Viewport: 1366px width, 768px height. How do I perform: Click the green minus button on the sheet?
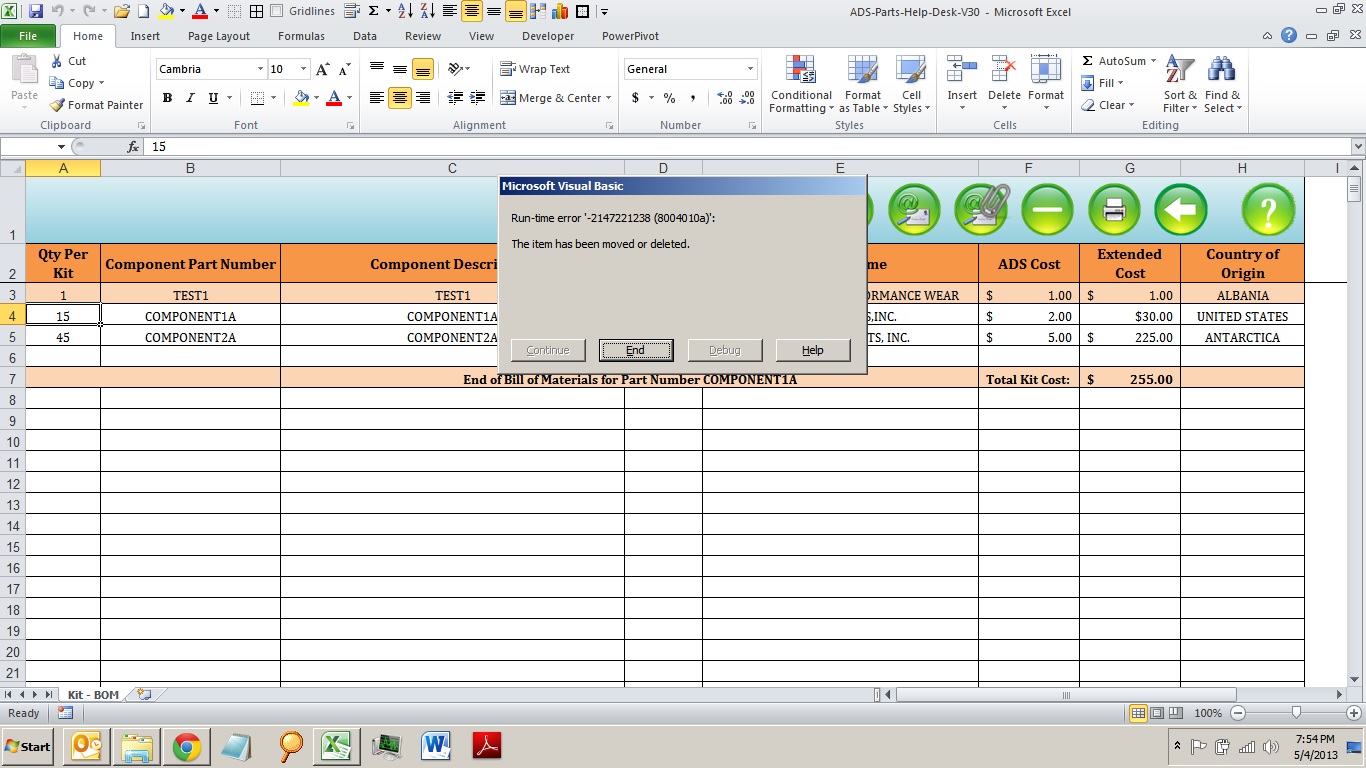[1047, 209]
